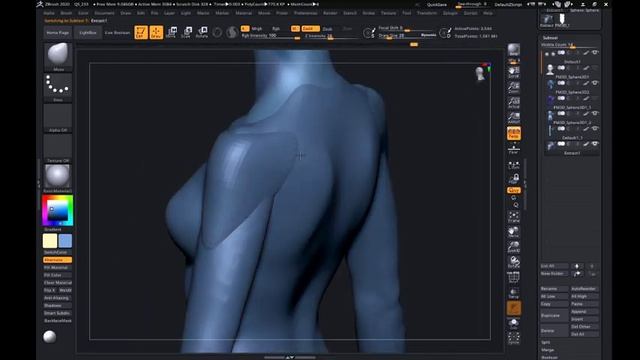This screenshot has height=360, width=640.
Task: Click the AutoReorder button
Action: tap(584, 289)
